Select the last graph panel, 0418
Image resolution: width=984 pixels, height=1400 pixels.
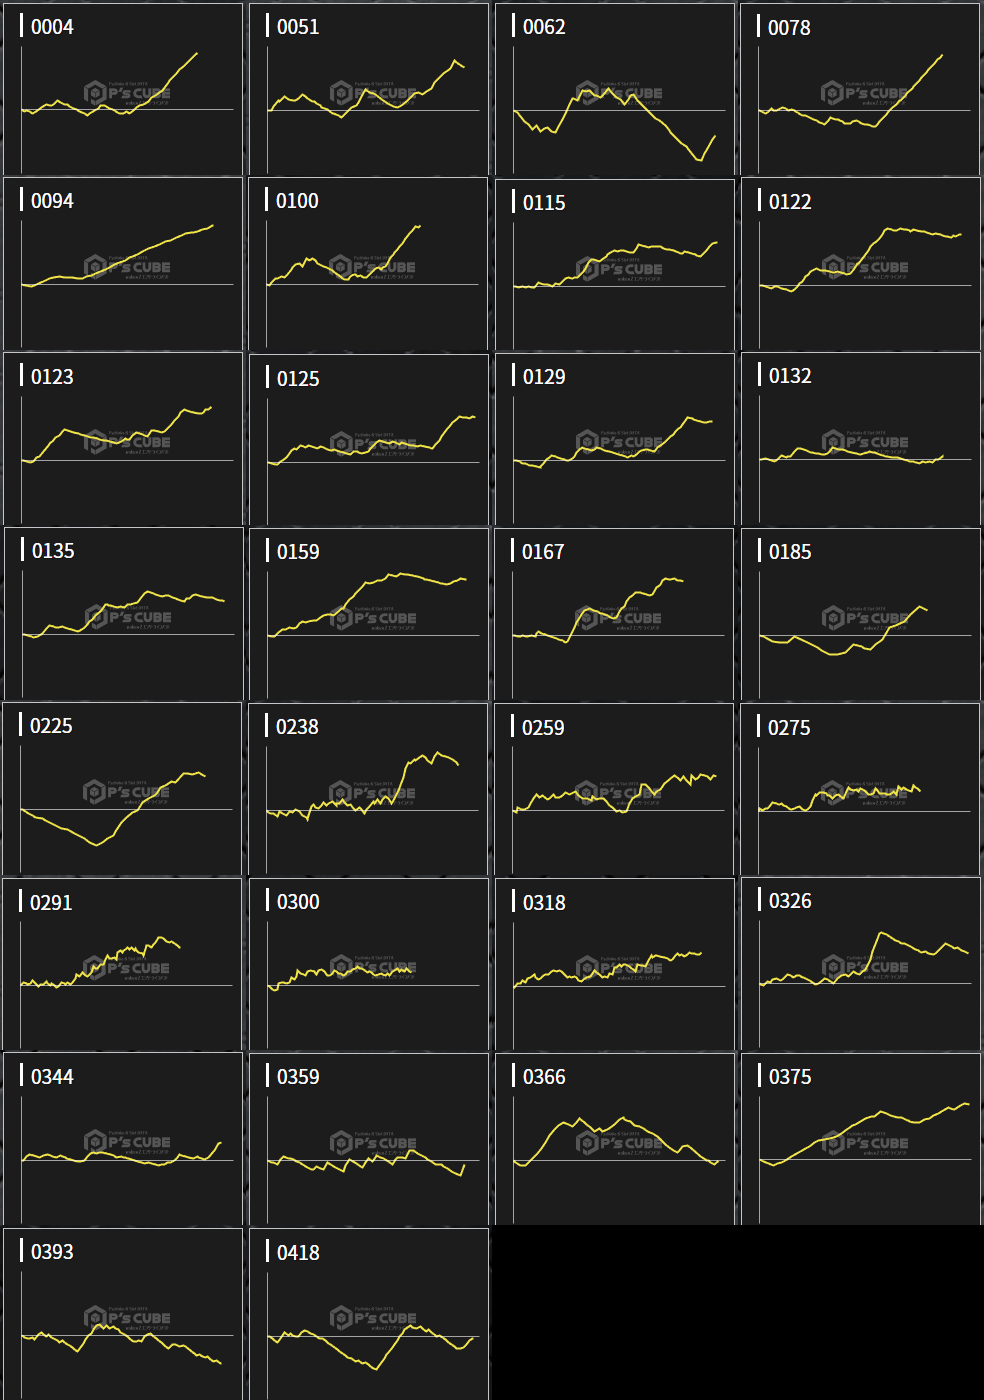(x=369, y=1315)
